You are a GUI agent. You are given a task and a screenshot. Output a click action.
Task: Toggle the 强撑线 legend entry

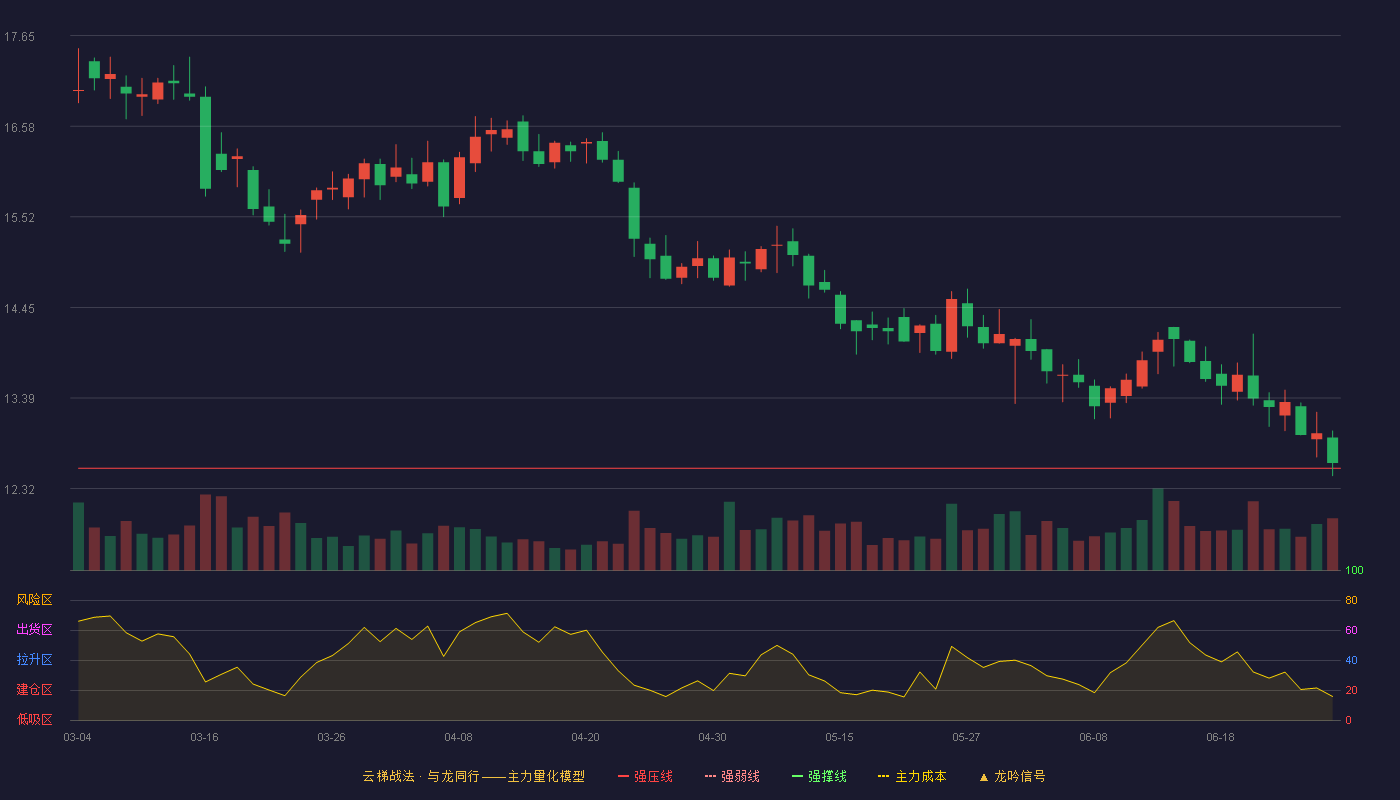coord(819,776)
